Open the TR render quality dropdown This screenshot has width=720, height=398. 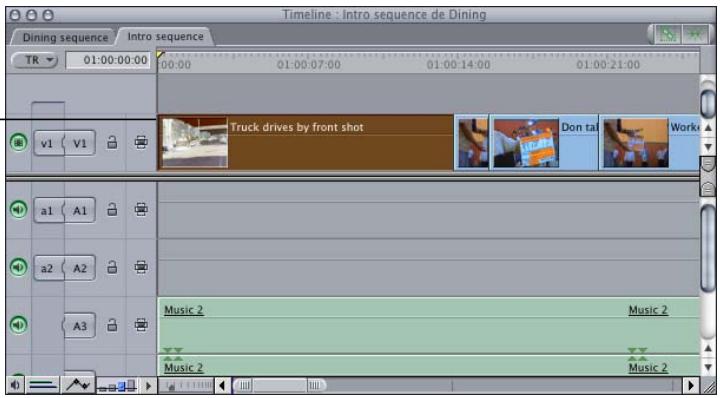(34, 60)
